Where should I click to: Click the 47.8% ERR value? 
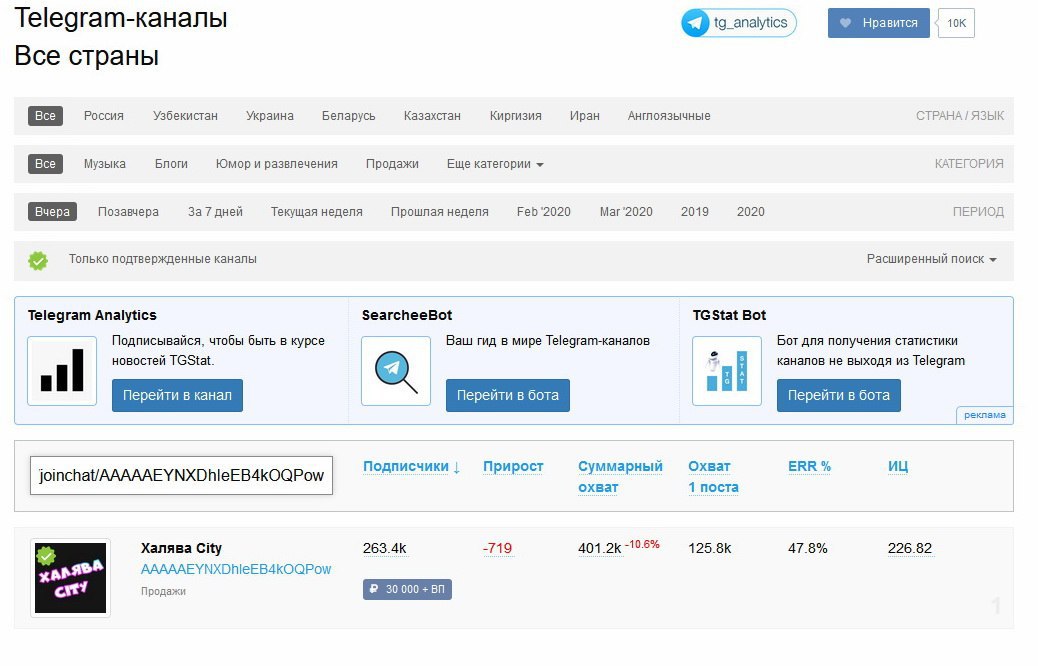[x=808, y=548]
